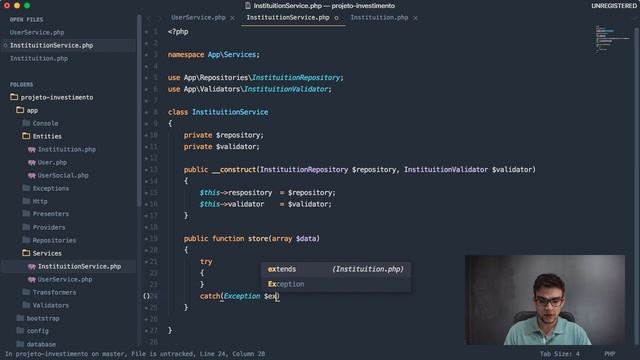Click the sidebar vertical scrollbar
This screenshot has height=360, width=640.
click(x=139, y=110)
